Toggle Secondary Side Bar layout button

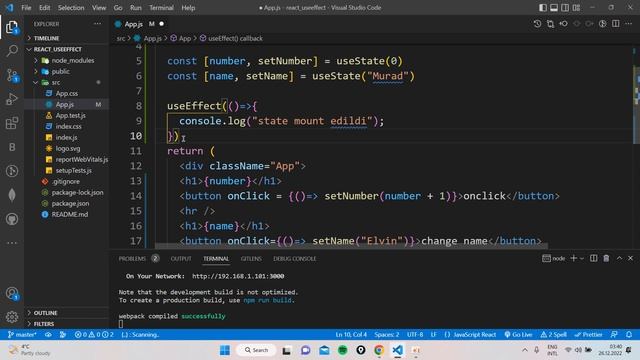(x=565, y=8)
